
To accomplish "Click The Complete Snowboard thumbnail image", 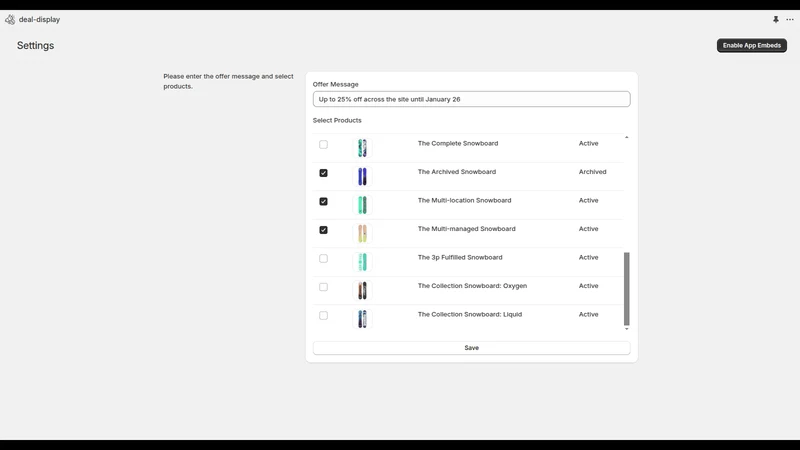I will (x=362, y=148).
